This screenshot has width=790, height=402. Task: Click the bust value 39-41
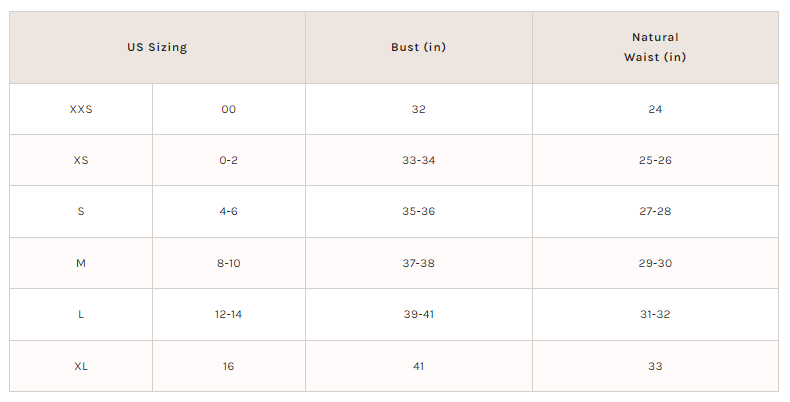[x=419, y=314]
